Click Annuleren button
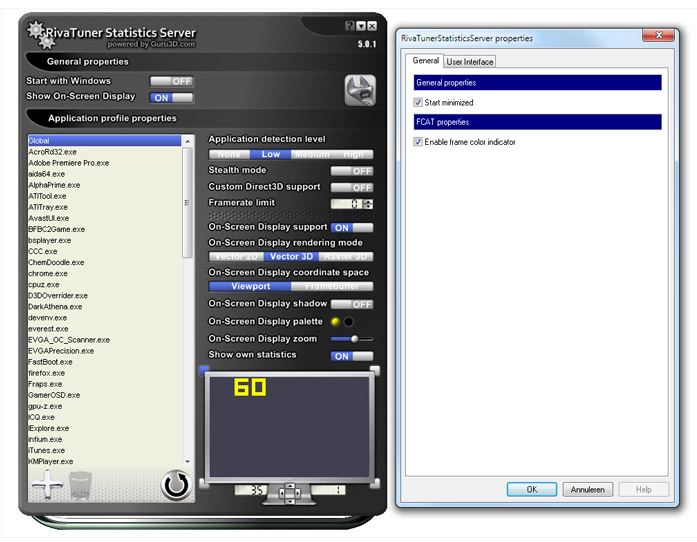This screenshot has height=542, width=697. 588,490
